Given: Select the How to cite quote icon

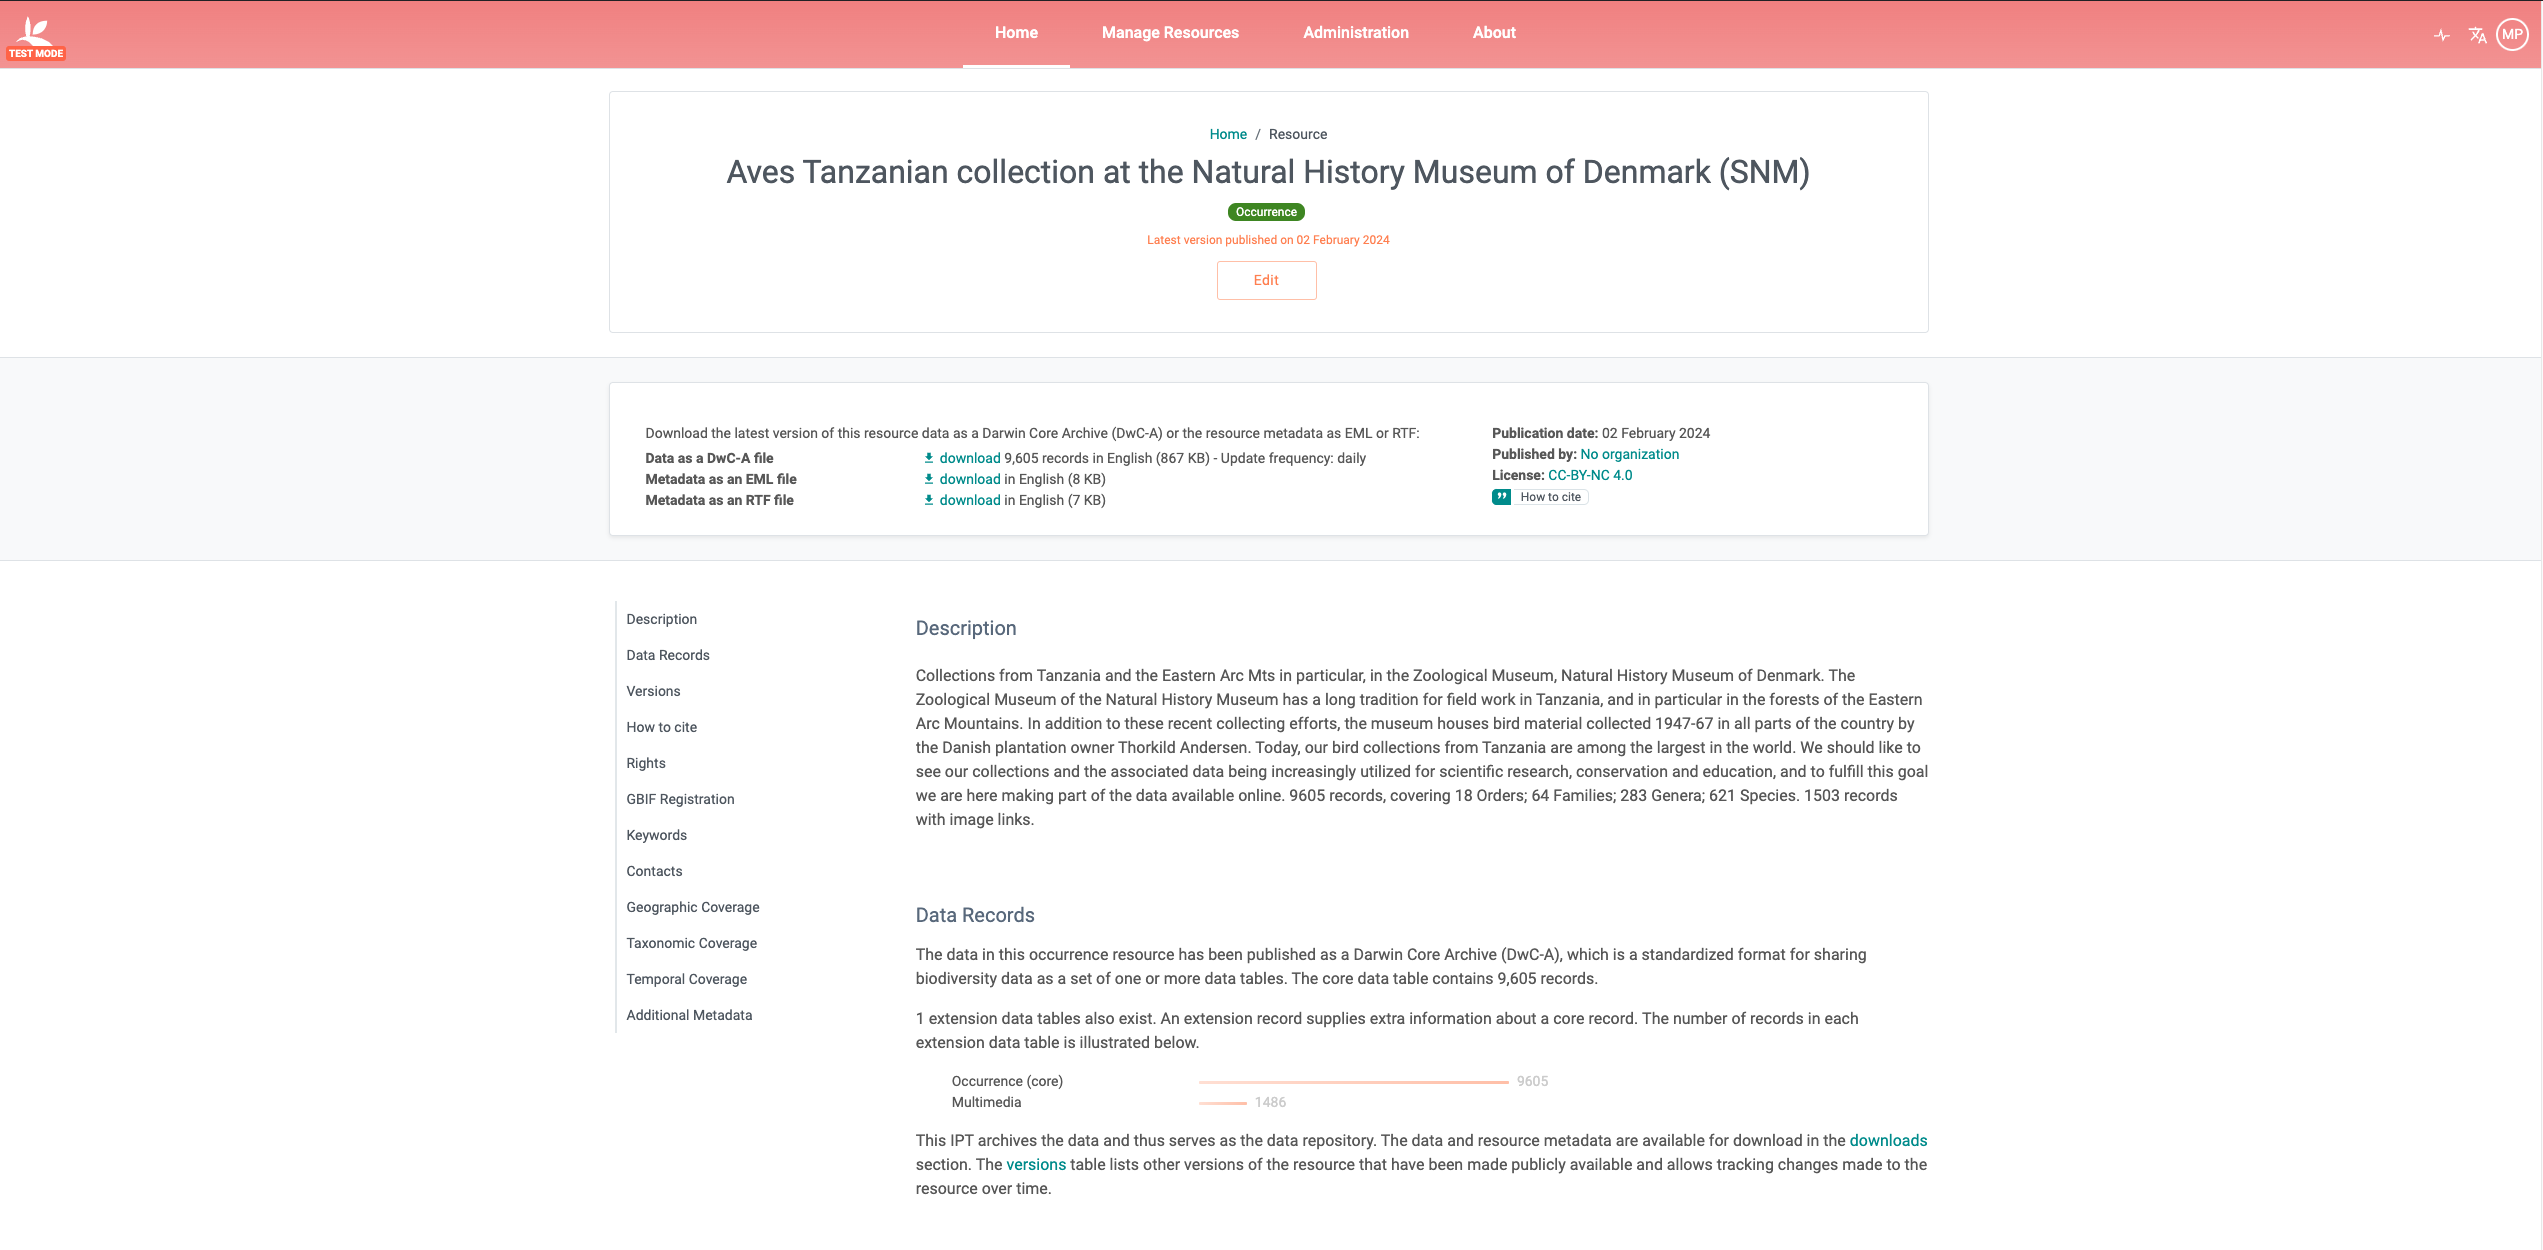Looking at the screenshot, I should [1502, 496].
